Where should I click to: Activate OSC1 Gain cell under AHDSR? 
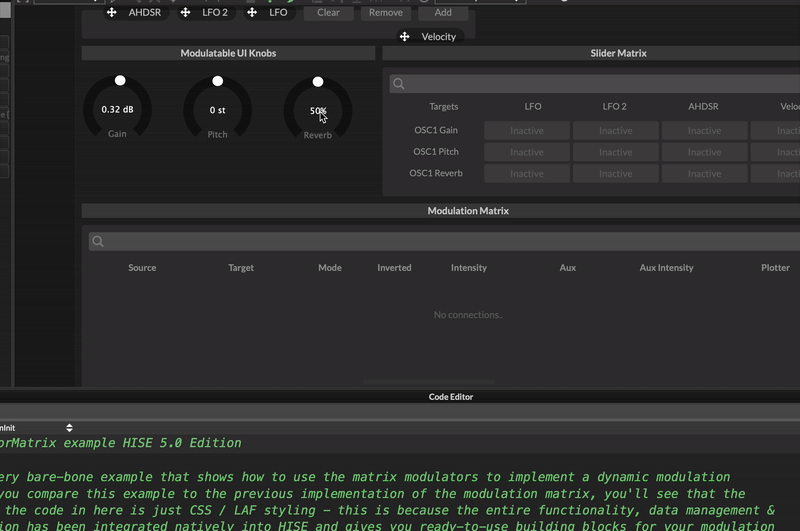tap(705, 131)
